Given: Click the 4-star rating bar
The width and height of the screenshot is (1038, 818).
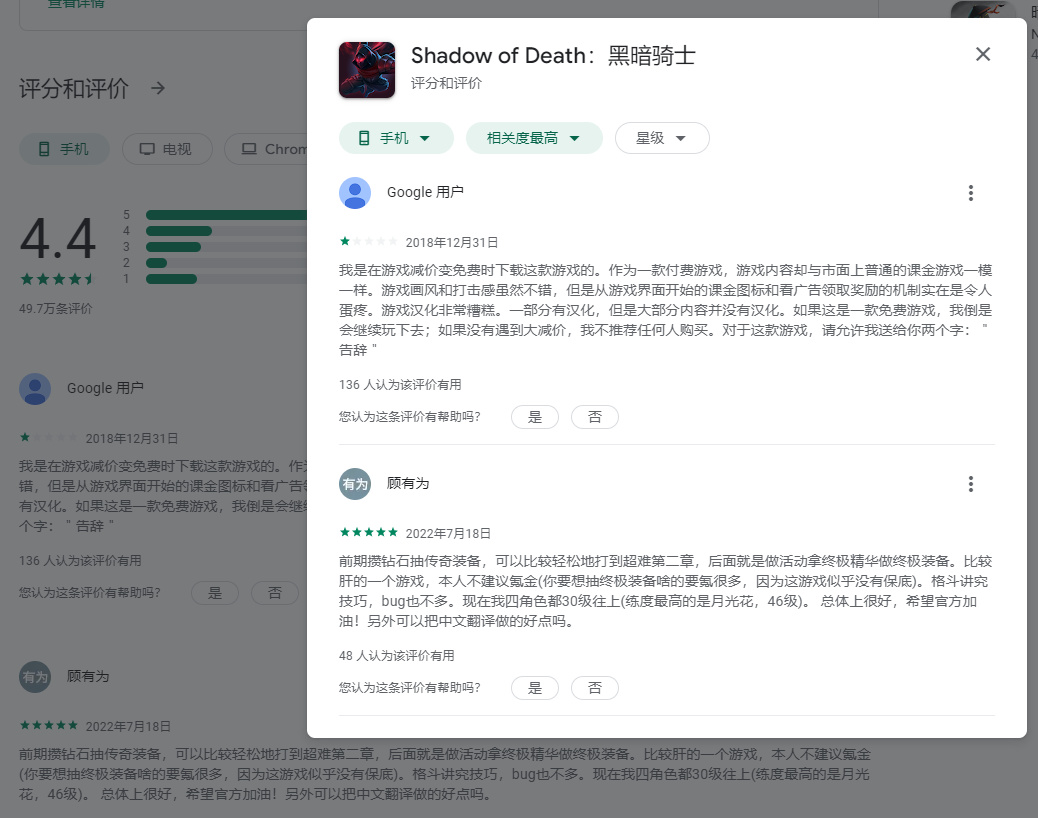Looking at the screenshot, I should (226, 231).
